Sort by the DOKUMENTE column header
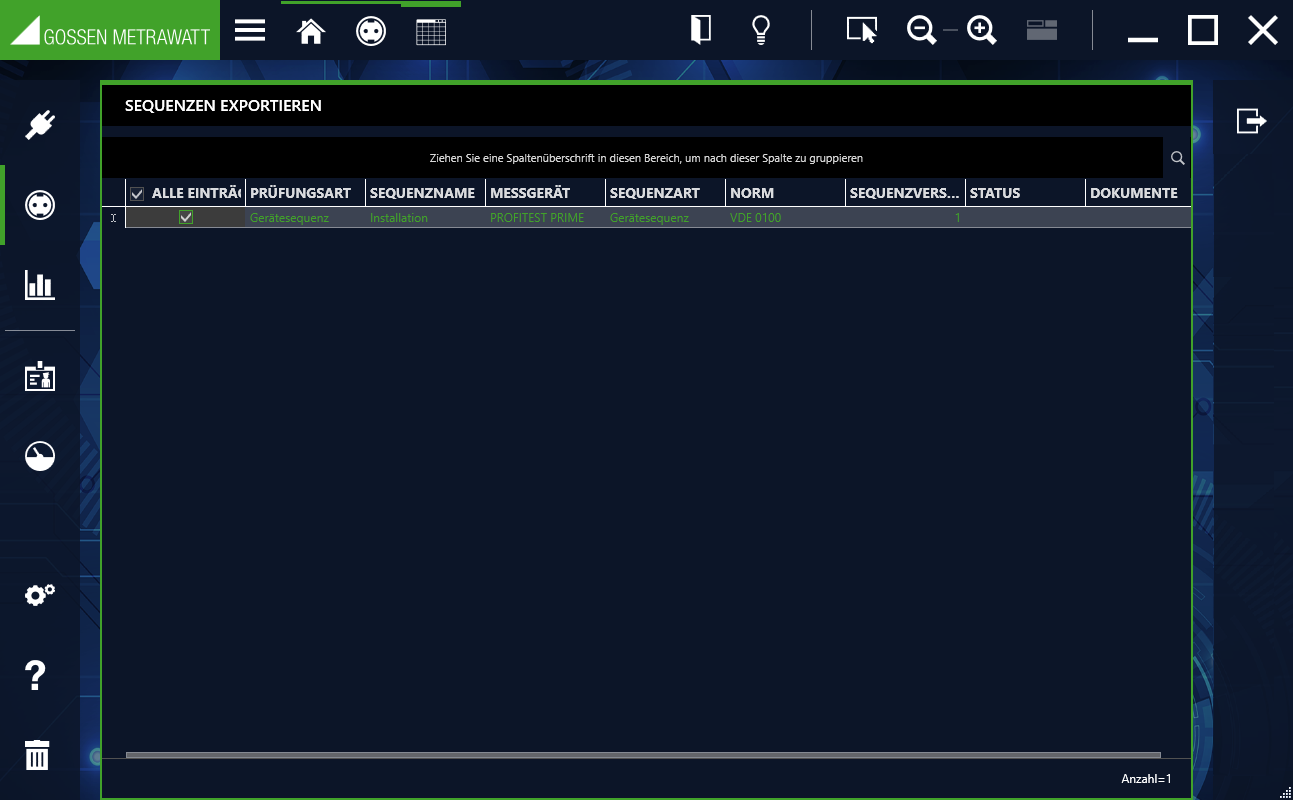The height and width of the screenshot is (800, 1293). (1138, 193)
